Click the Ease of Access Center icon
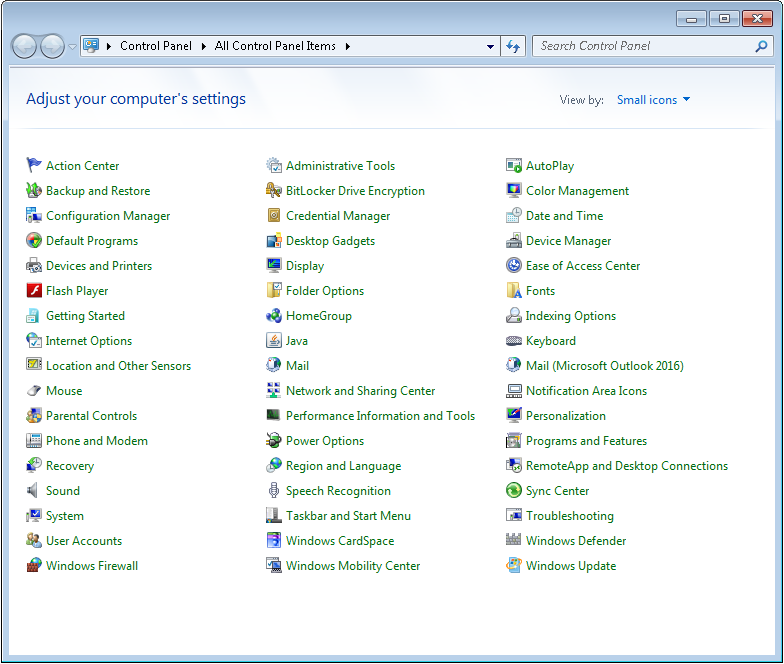 click(x=514, y=265)
